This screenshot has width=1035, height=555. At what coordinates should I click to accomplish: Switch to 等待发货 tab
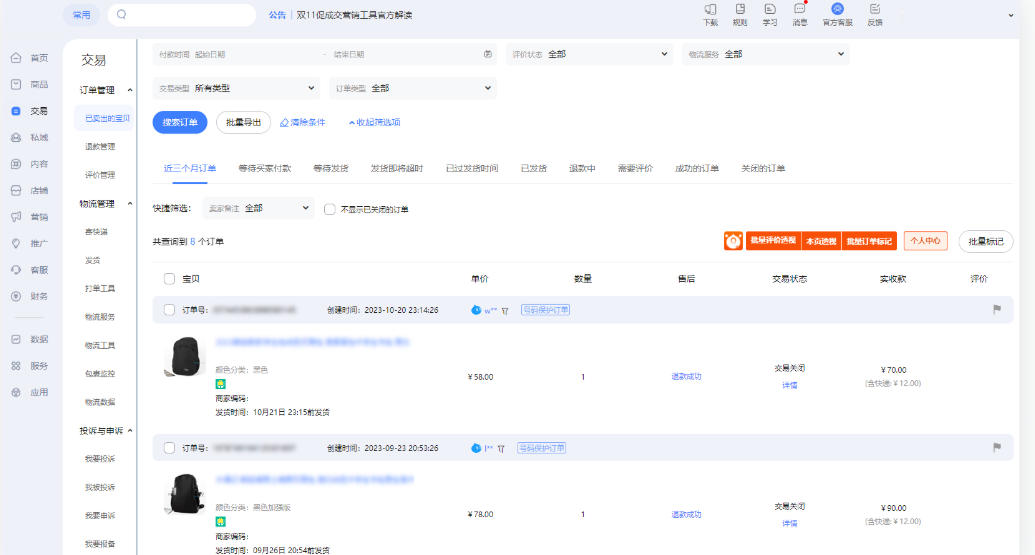tap(330, 168)
